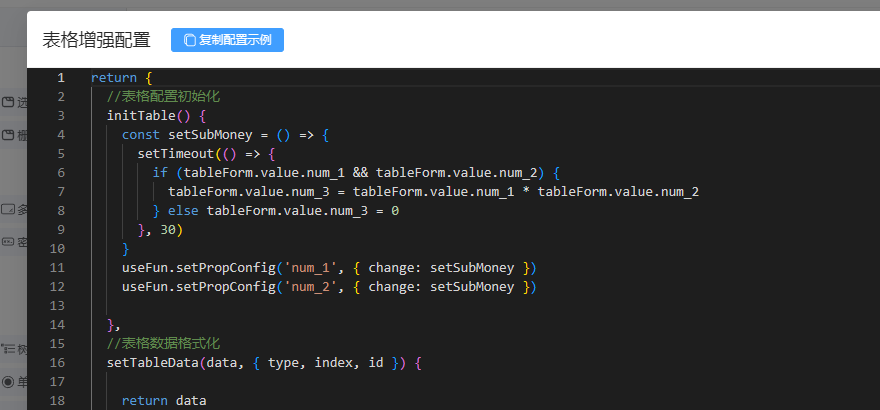The width and height of the screenshot is (880, 410).
Task: Place cursor on empty line 13
Action: pos(300,305)
